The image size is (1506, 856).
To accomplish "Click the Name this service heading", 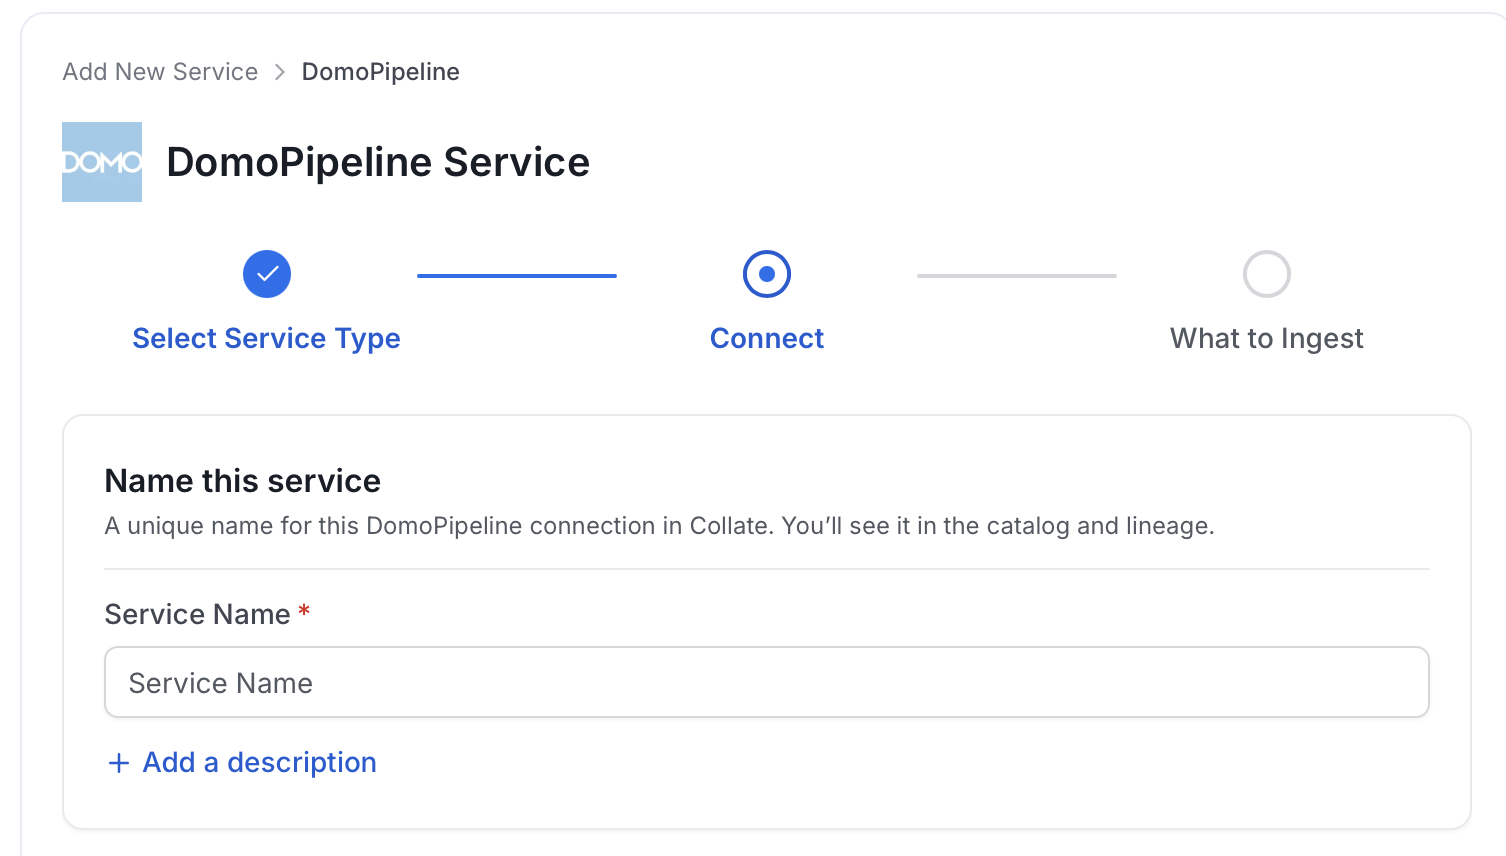I will coord(243,481).
